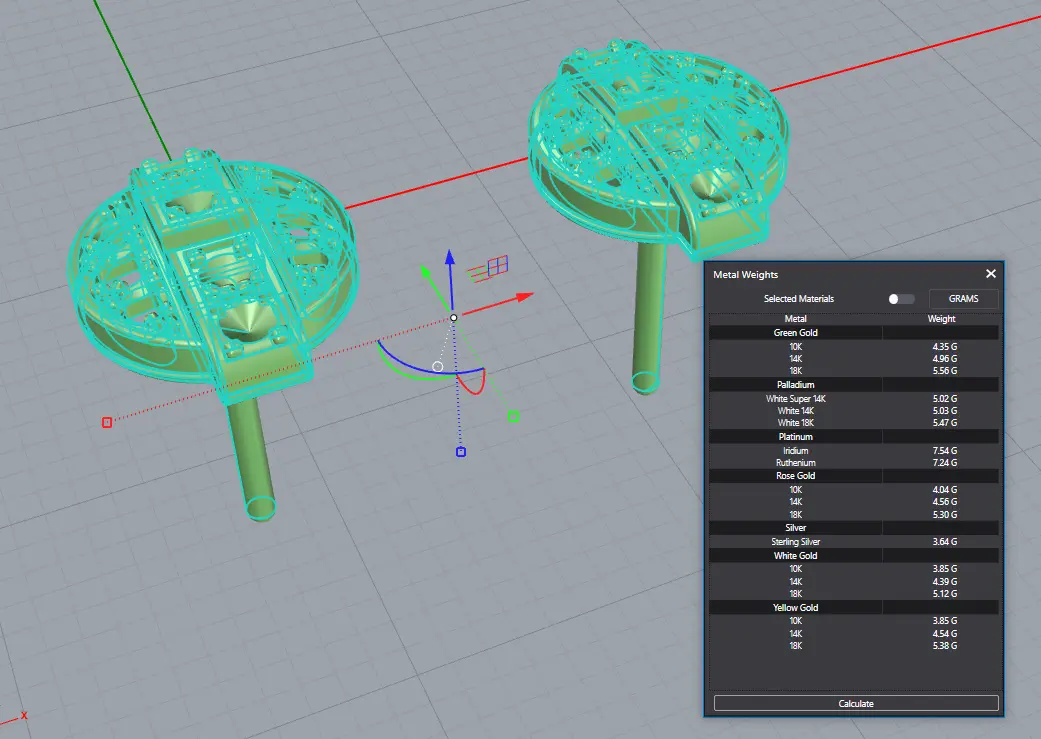This screenshot has width=1041, height=739.
Task: Click the gumball green Y-axis arrow
Action: tap(426, 272)
